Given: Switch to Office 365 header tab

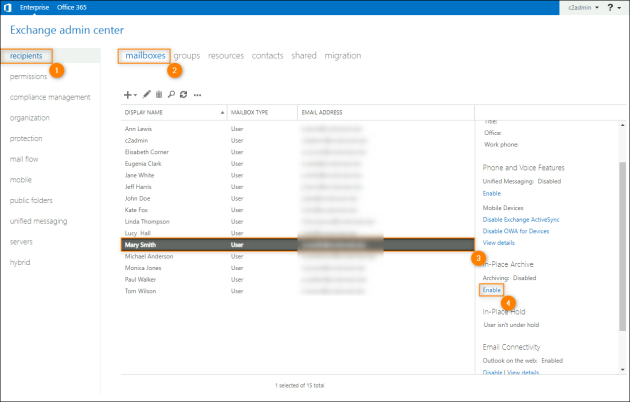Looking at the screenshot, I should click(x=72, y=7).
